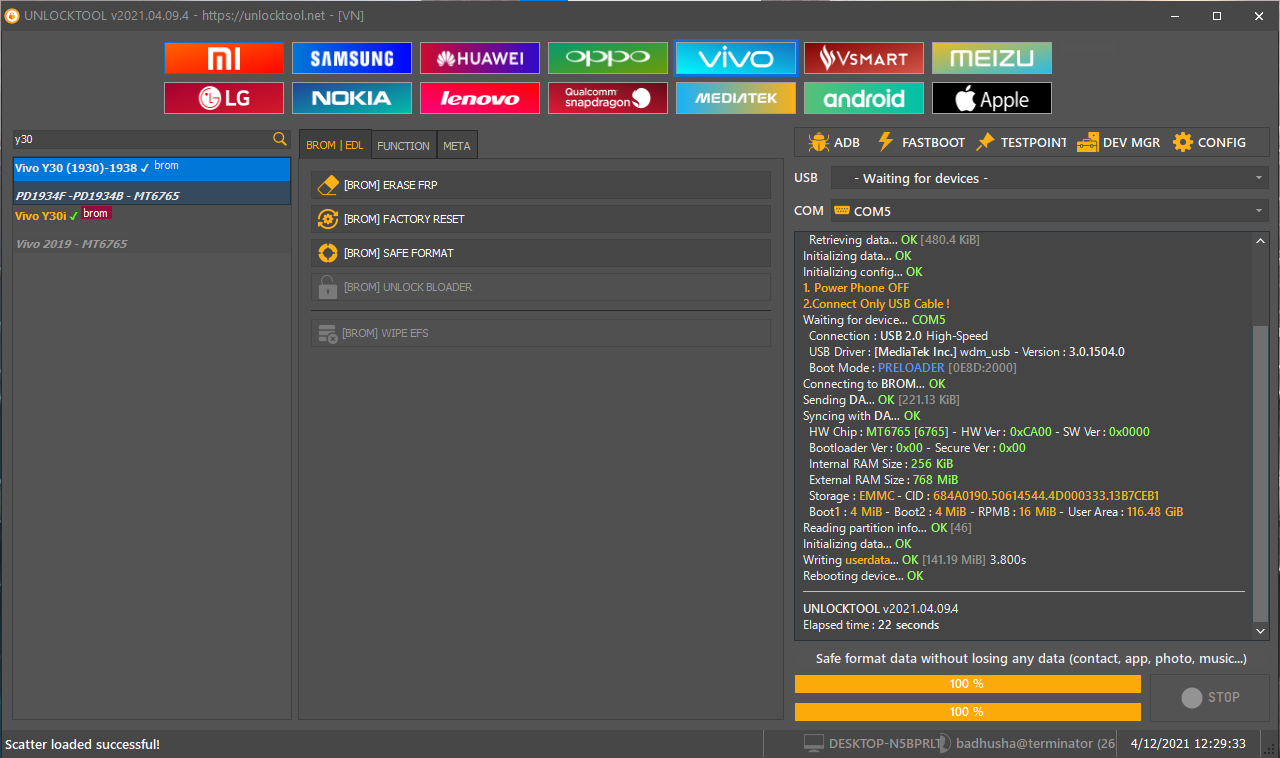This screenshot has height=758, width=1280.
Task: Switch to the BROM | EDL tab
Action: pyautogui.click(x=335, y=145)
